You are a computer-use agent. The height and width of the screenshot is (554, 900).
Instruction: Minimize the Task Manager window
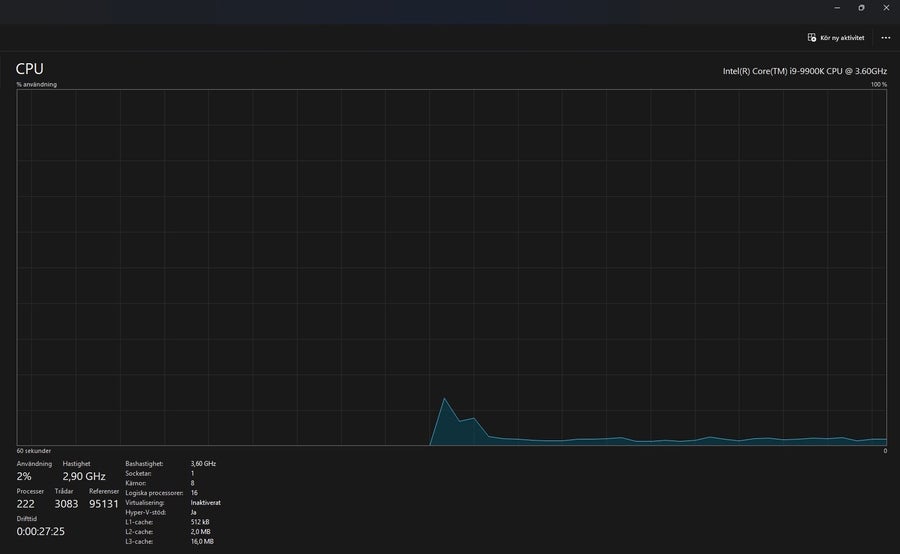click(x=837, y=7)
